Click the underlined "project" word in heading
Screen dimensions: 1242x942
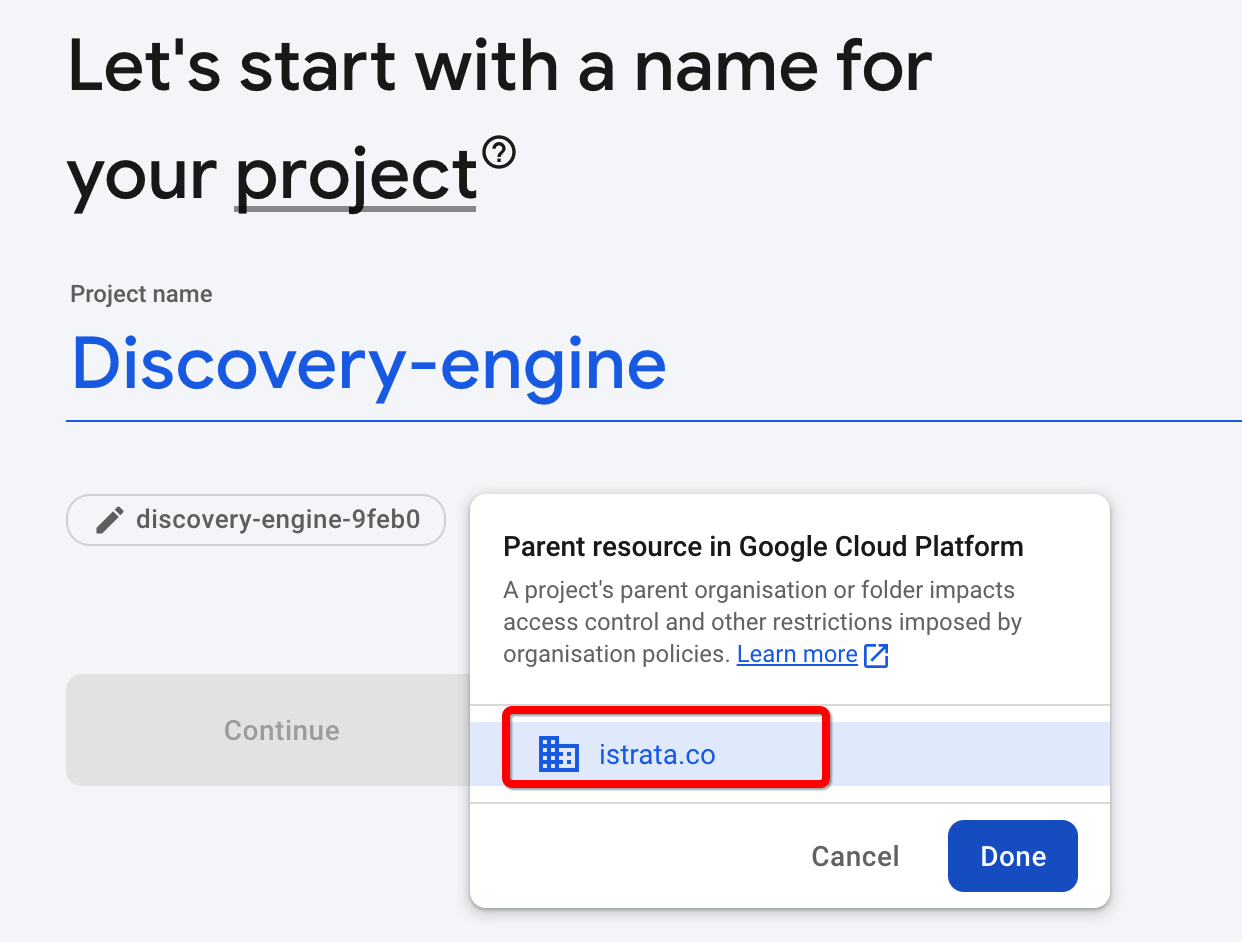(355, 174)
